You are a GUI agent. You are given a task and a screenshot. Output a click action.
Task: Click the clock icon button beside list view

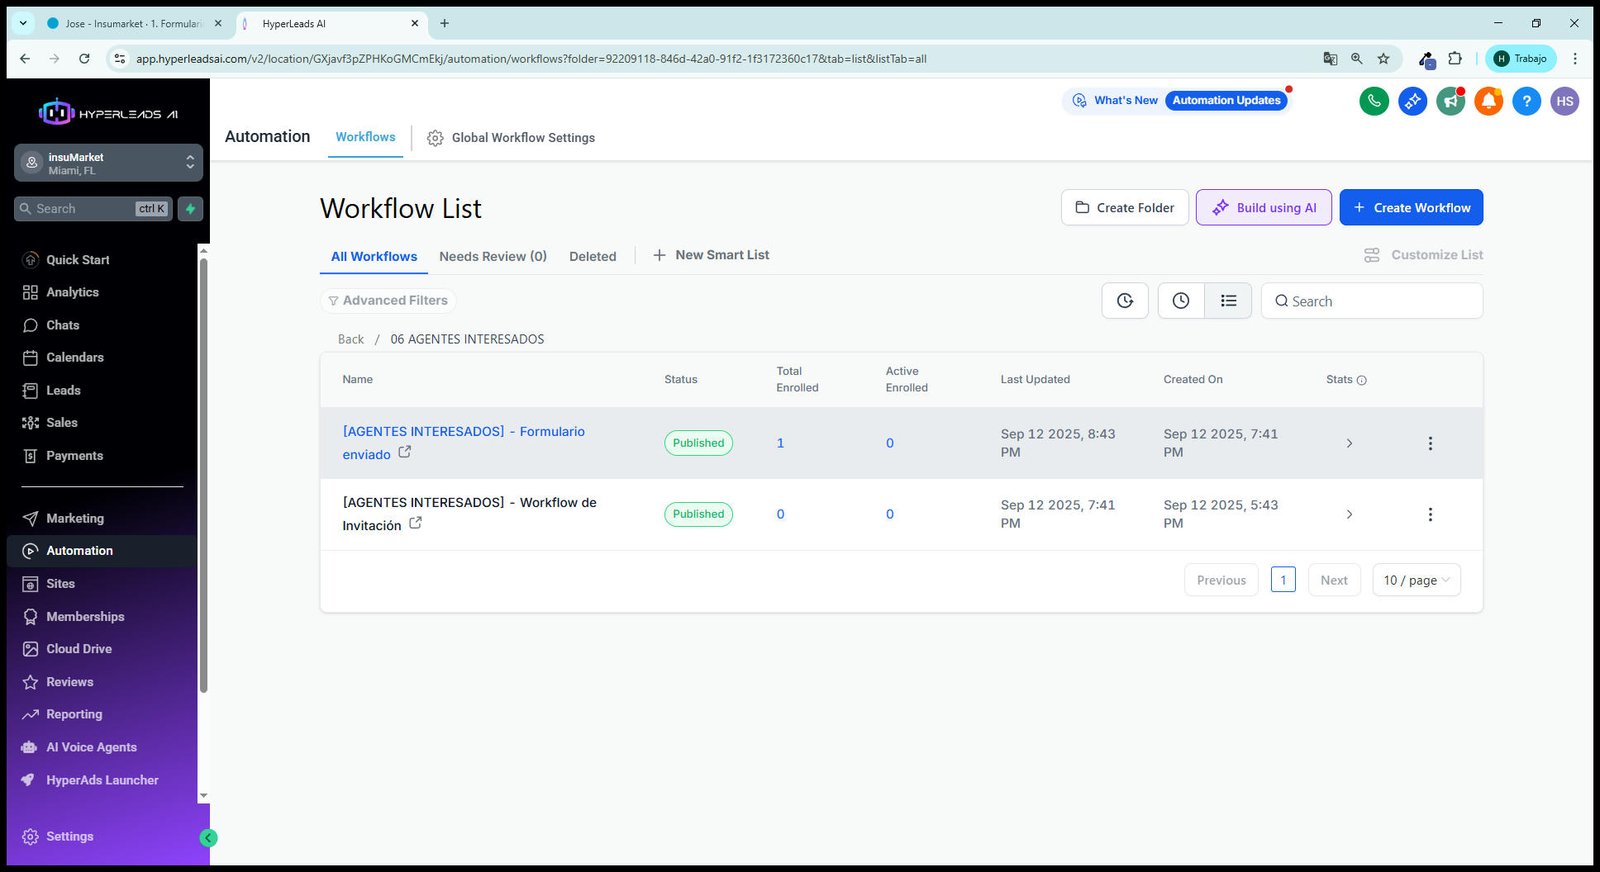(1181, 301)
